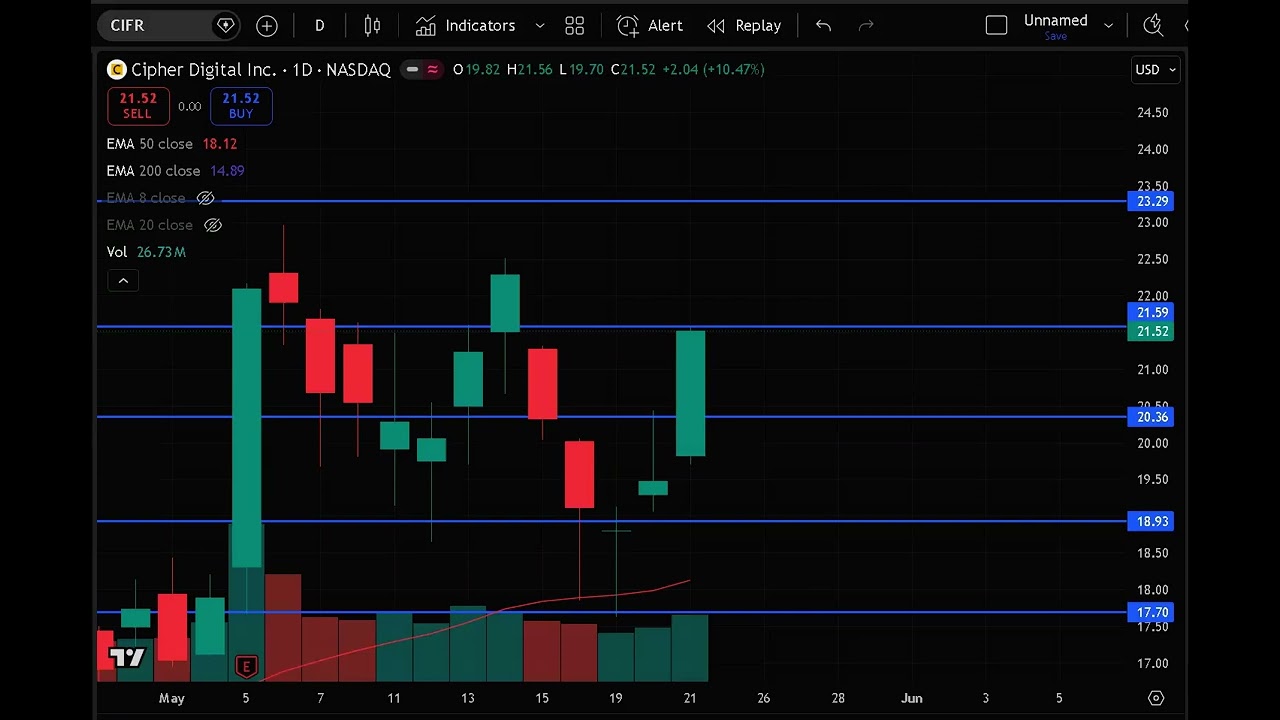
Task: Create a new Alert
Action: [650, 26]
